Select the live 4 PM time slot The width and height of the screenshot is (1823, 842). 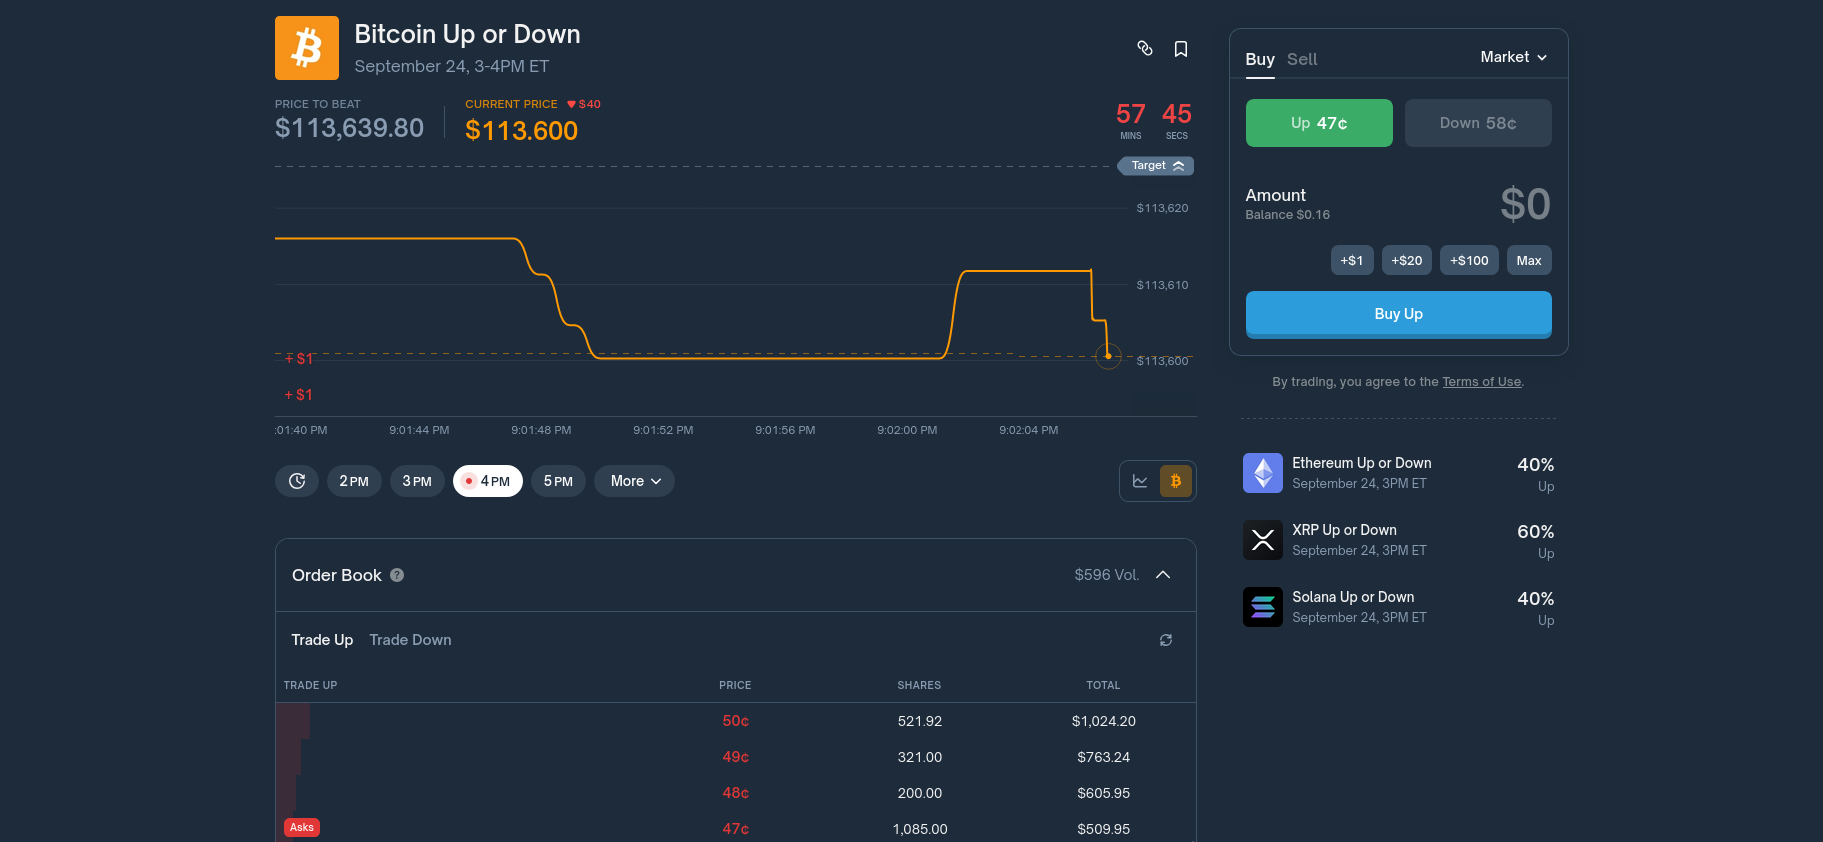click(x=488, y=481)
